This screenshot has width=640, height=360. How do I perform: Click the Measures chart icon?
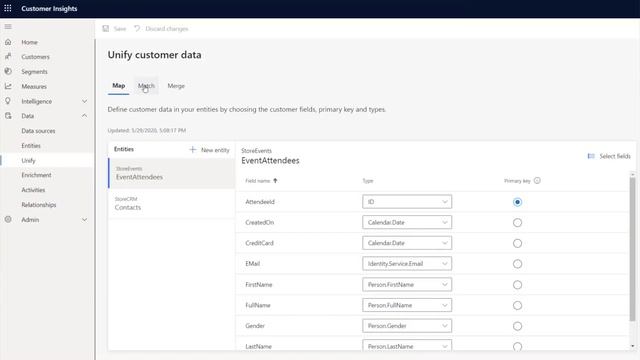click(8, 86)
